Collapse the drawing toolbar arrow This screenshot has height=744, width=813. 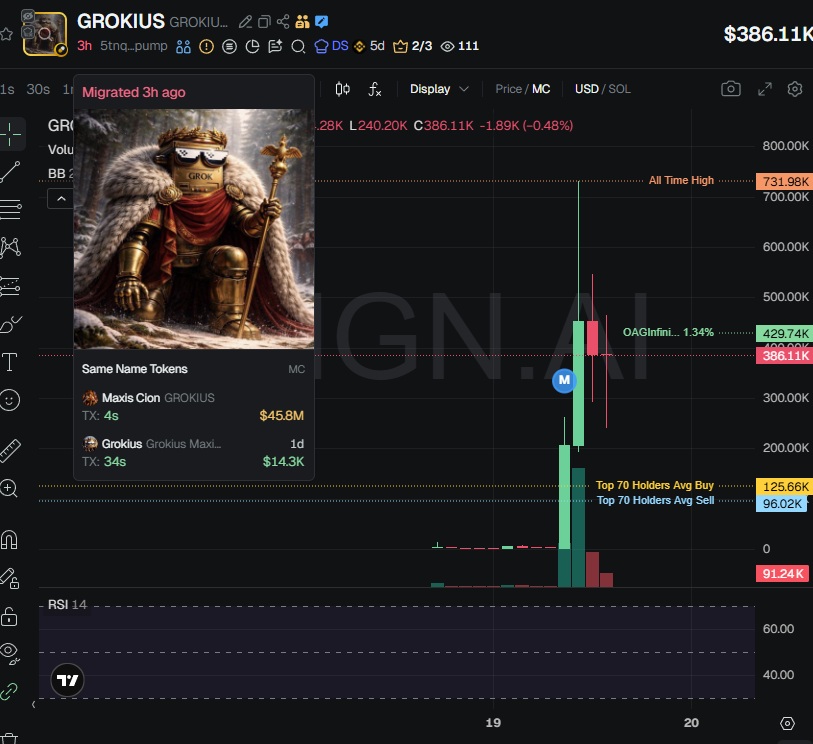click(x=33, y=704)
